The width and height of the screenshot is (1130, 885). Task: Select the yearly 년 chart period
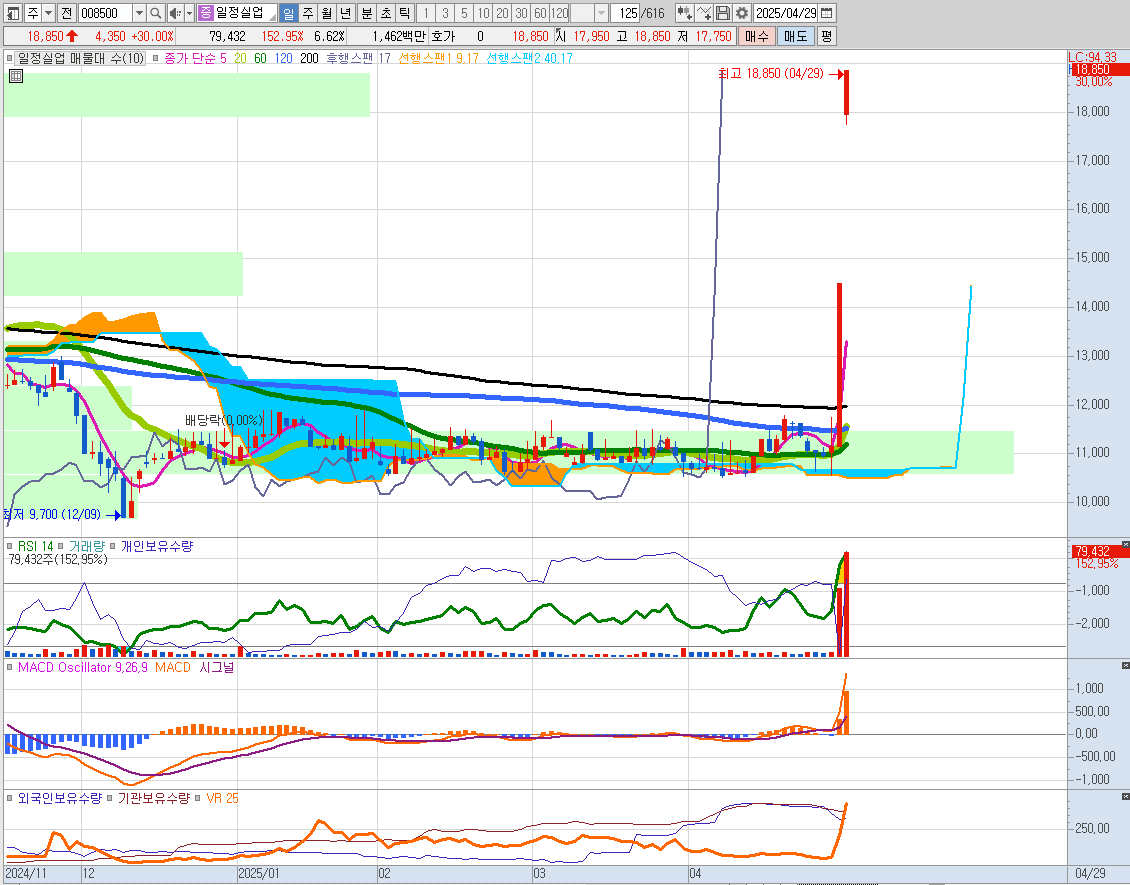point(346,13)
